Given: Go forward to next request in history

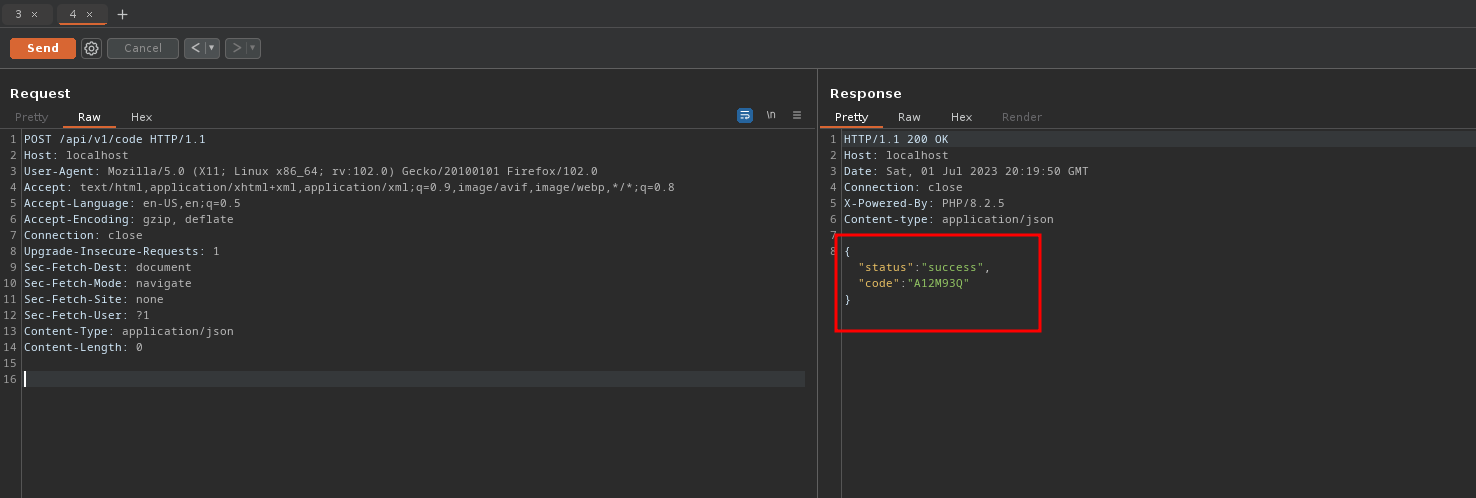Looking at the screenshot, I should [x=236, y=48].
